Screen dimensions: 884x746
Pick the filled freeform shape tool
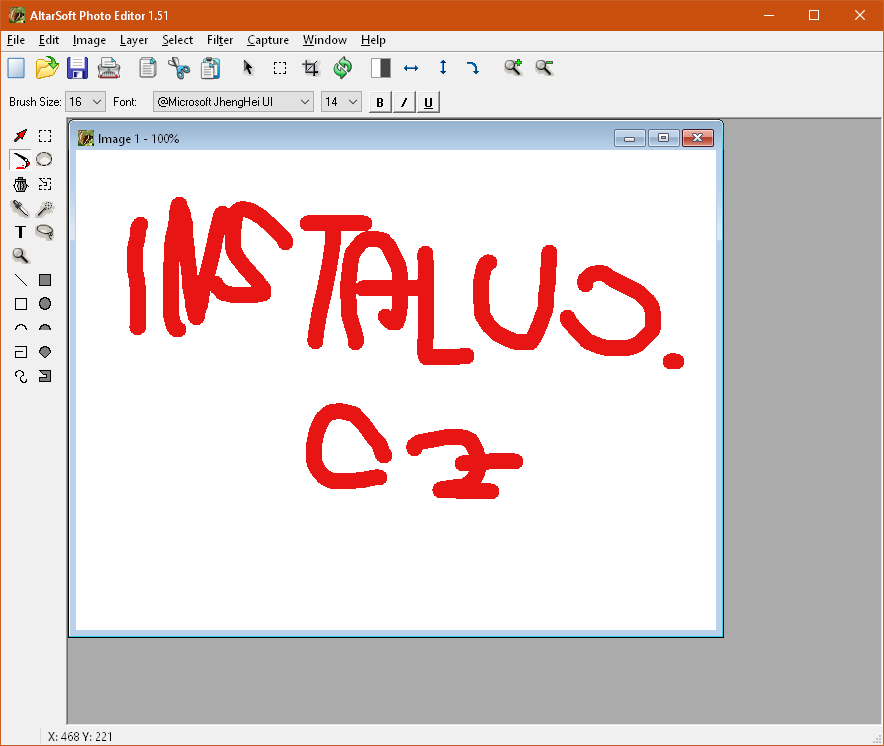point(45,376)
